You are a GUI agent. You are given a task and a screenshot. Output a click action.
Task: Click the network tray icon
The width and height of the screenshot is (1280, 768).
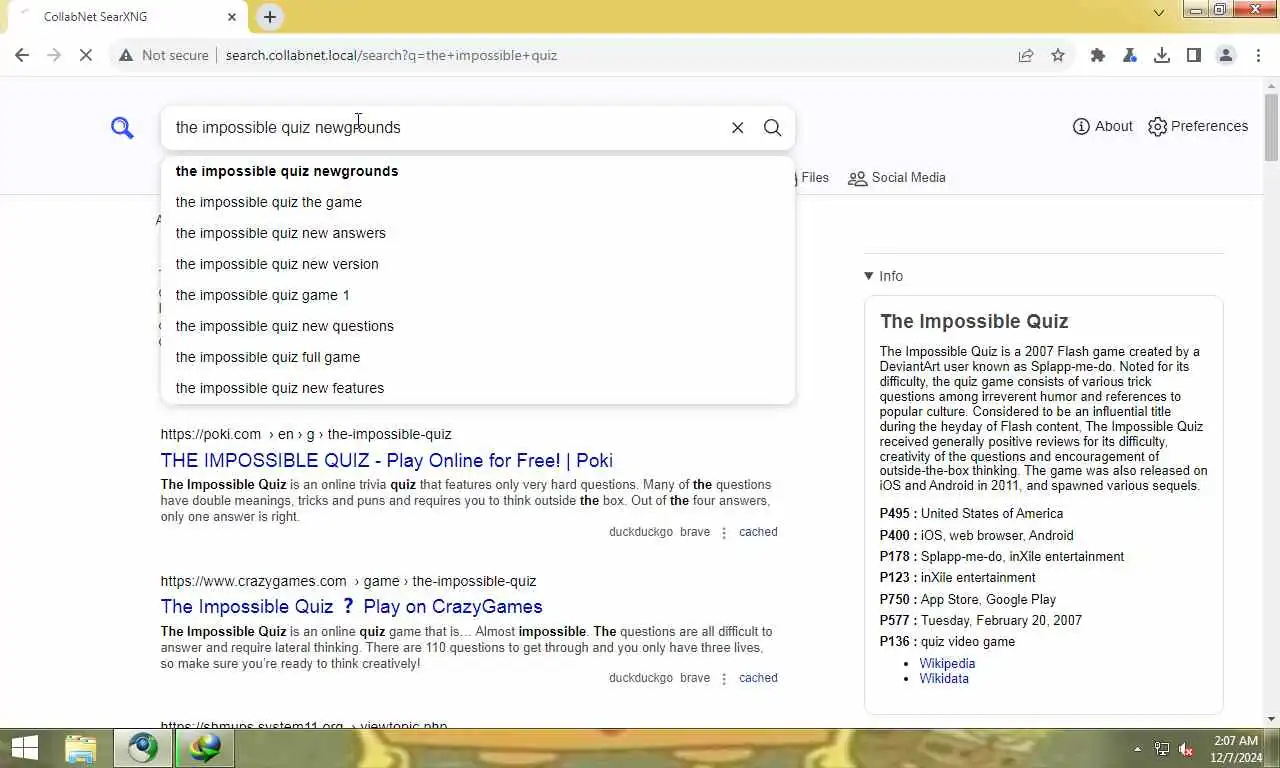[1162, 749]
